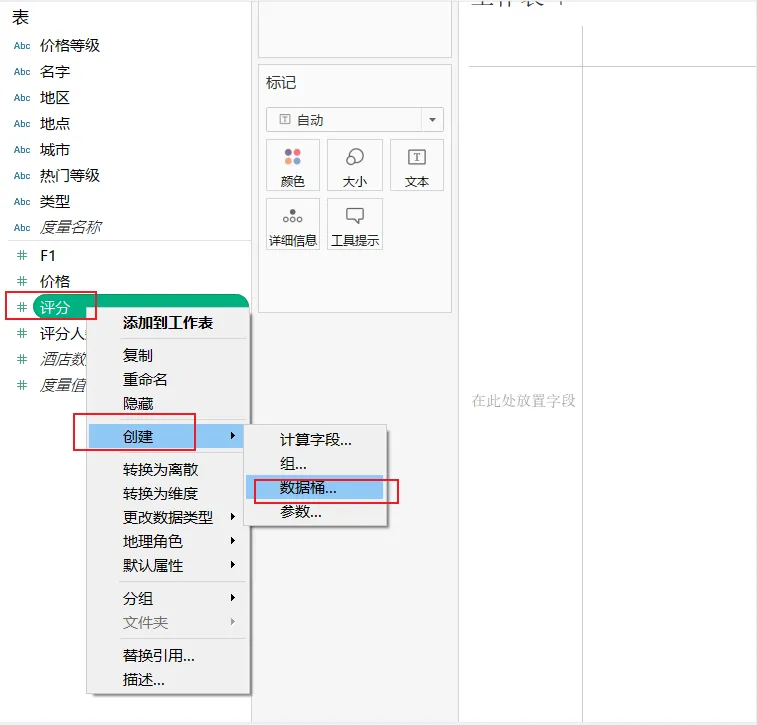
Task: Expand the 地理角色 submenu
Action: coord(168,542)
